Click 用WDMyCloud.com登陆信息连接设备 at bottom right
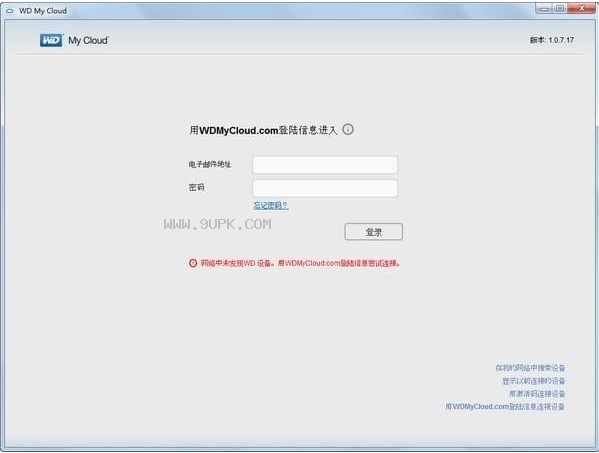Viewport: 599px width, 453px height. (x=505, y=406)
